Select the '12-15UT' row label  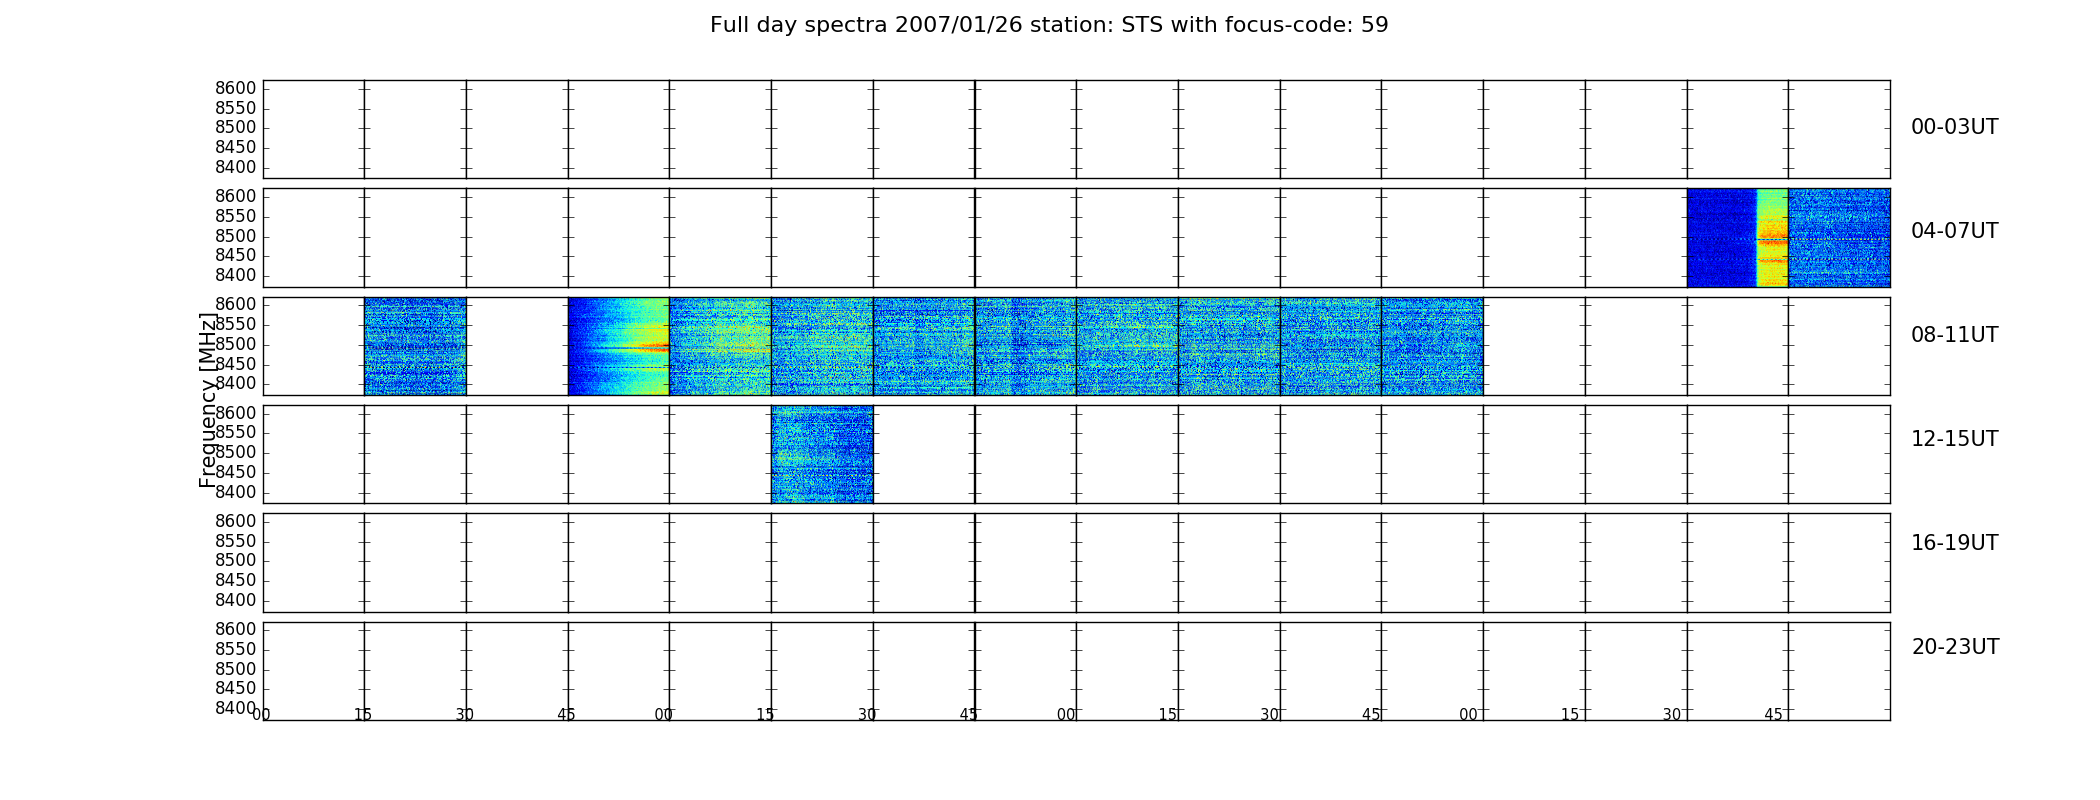pos(1954,439)
